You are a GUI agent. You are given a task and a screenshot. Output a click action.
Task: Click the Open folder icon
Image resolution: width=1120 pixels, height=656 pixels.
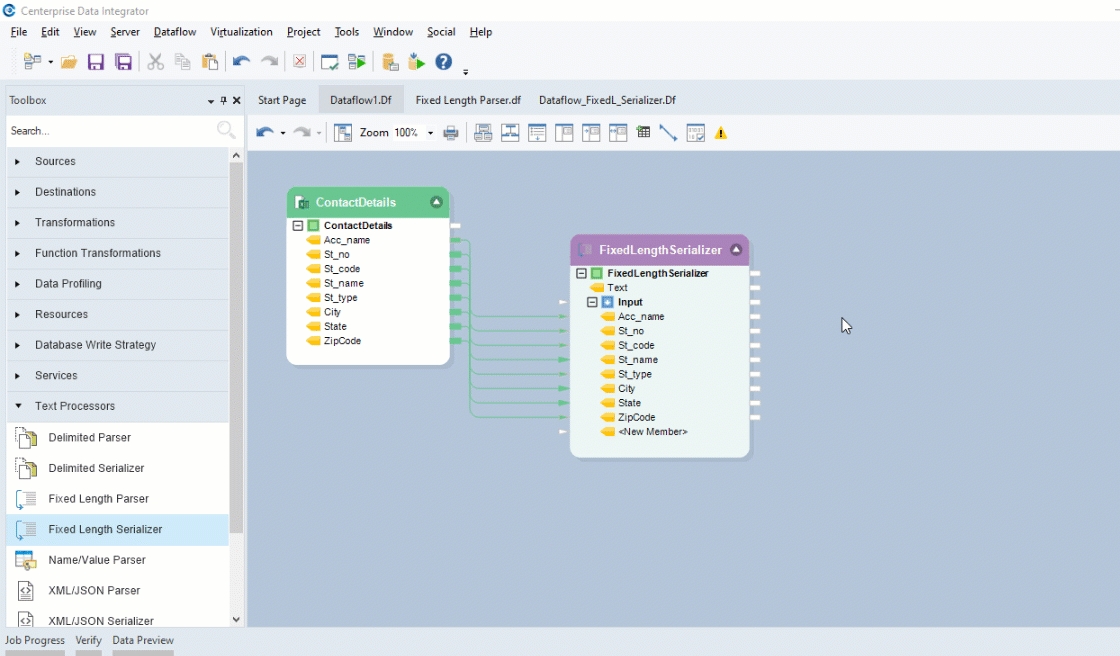coord(69,62)
